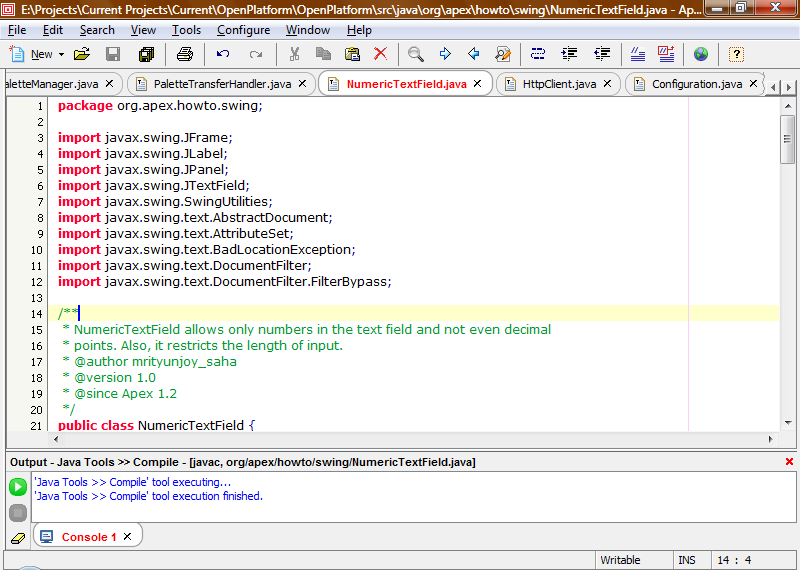800x570 pixels.
Task: Switch to the HttpClient.java tab
Action: (559, 84)
